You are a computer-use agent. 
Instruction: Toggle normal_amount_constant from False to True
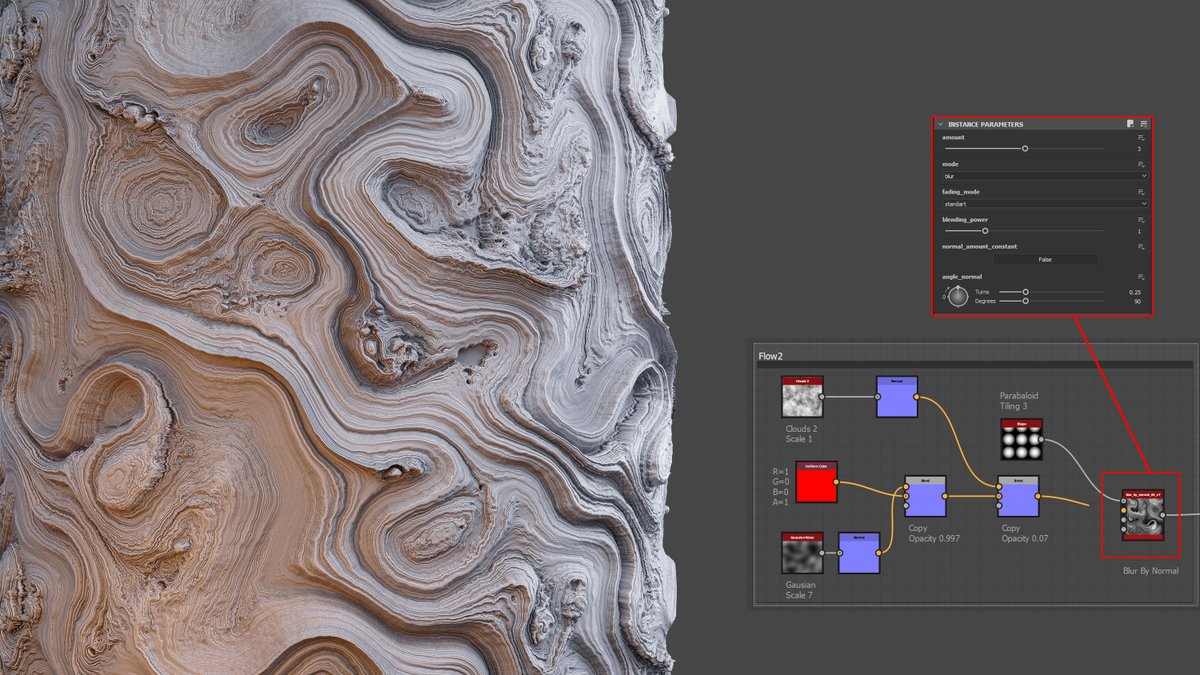[x=1045, y=259]
